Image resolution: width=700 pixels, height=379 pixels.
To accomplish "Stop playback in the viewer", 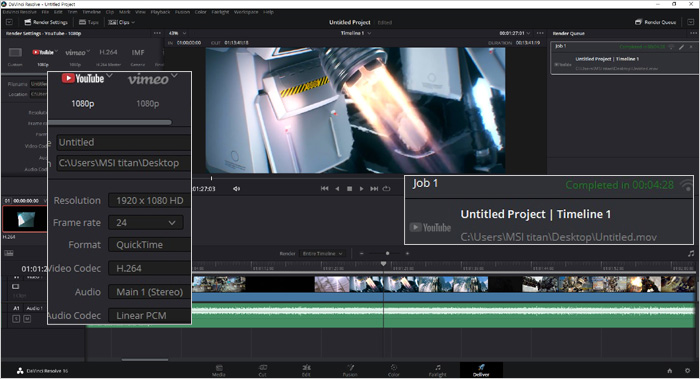I will pyautogui.click(x=350, y=189).
